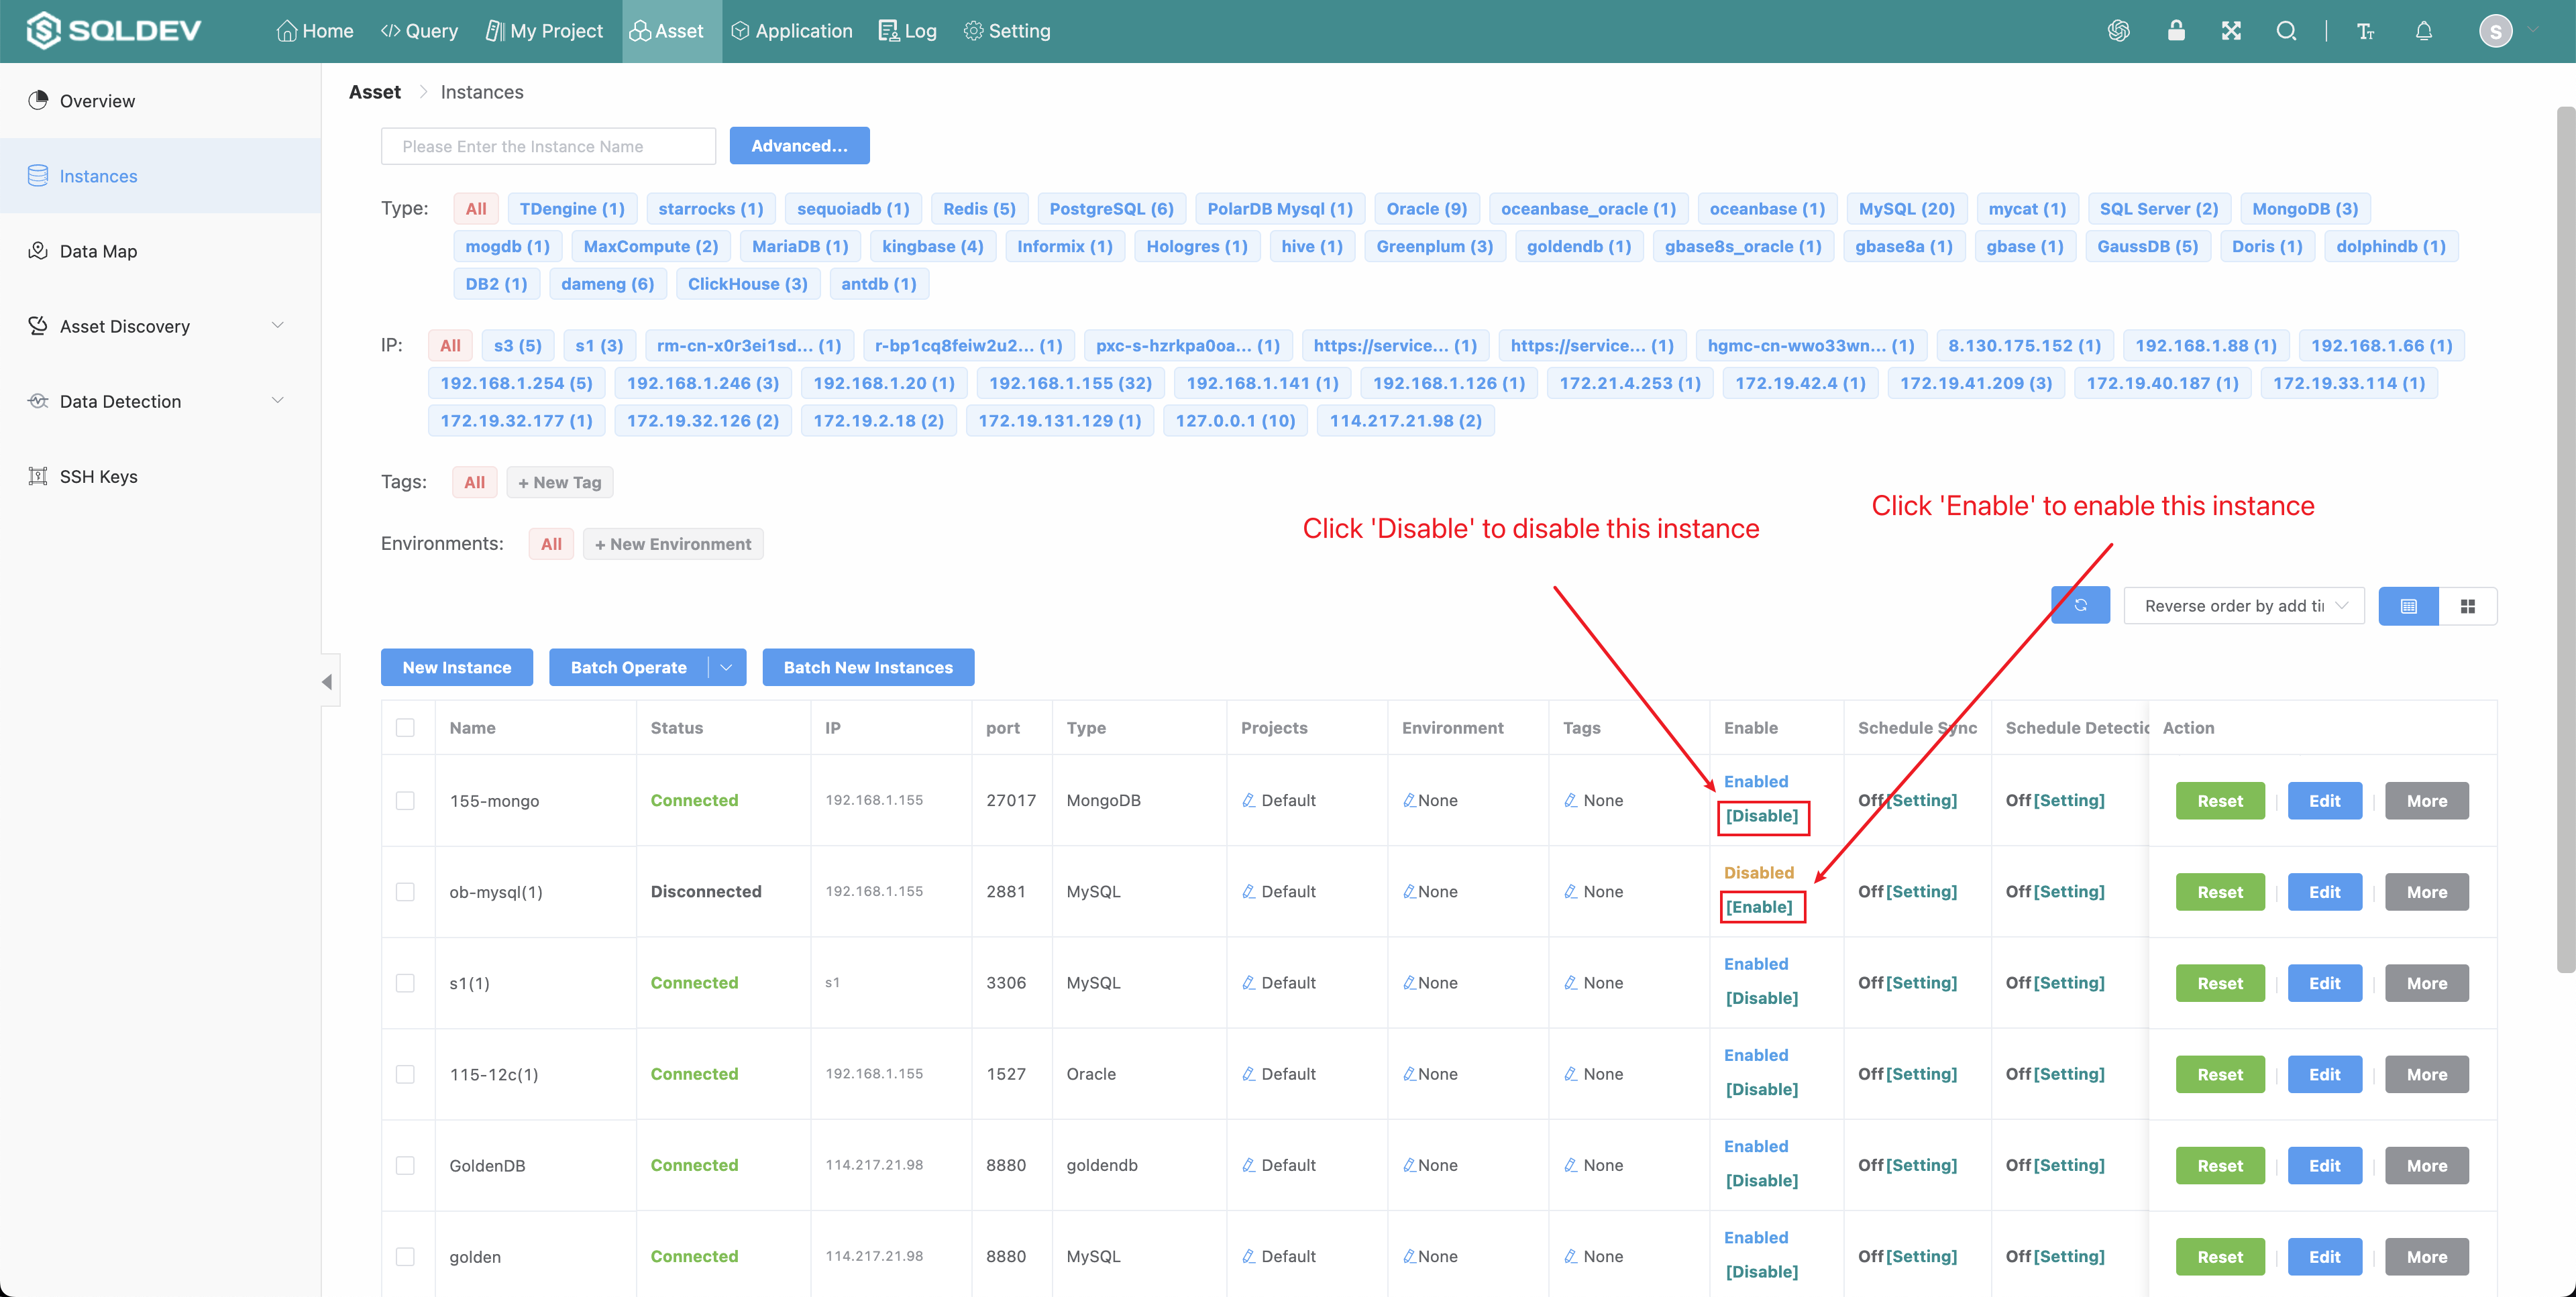
Task: Open notifications bell icon
Action: [x=2423, y=31]
